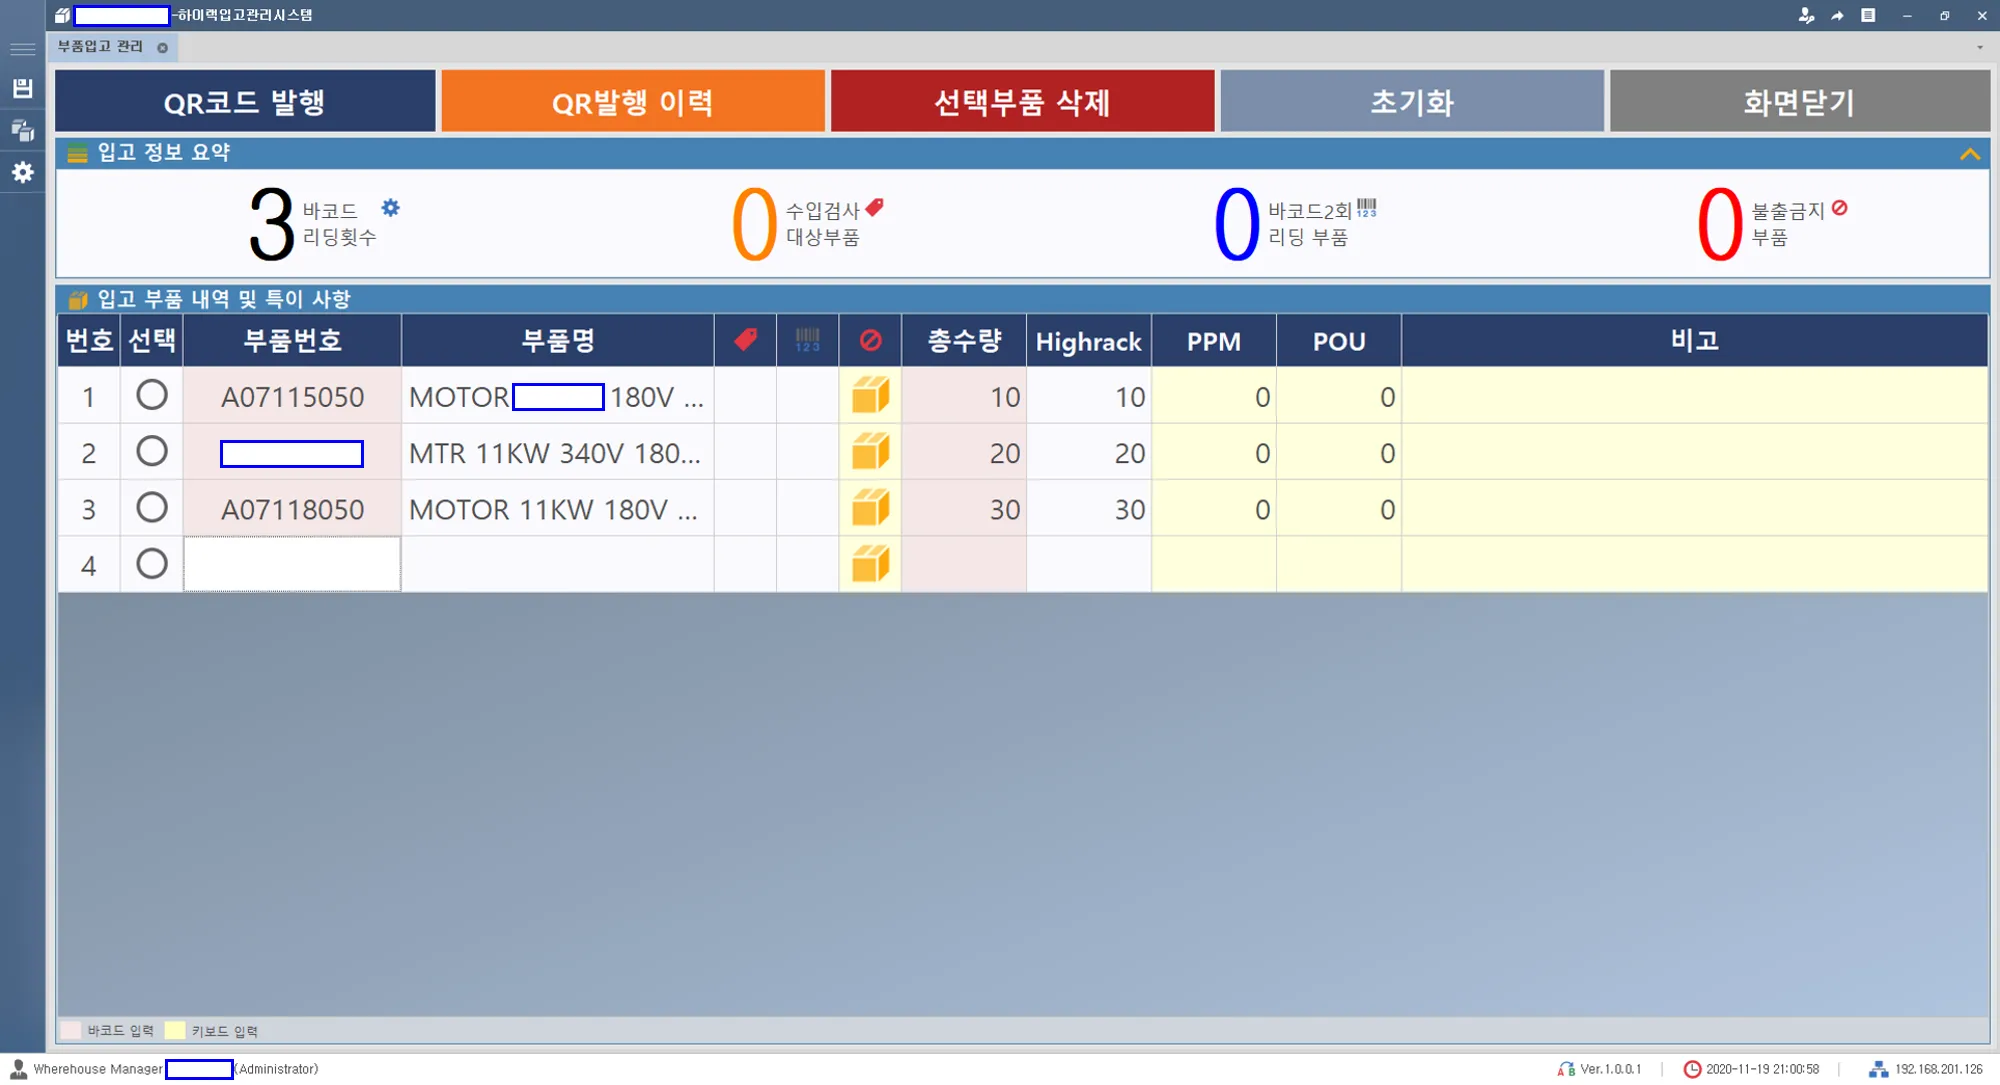This screenshot has width=2000, height=1085.
Task: Select row 2 MTR 11KW radio button
Action: pyautogui.click(x=151, y=450)
